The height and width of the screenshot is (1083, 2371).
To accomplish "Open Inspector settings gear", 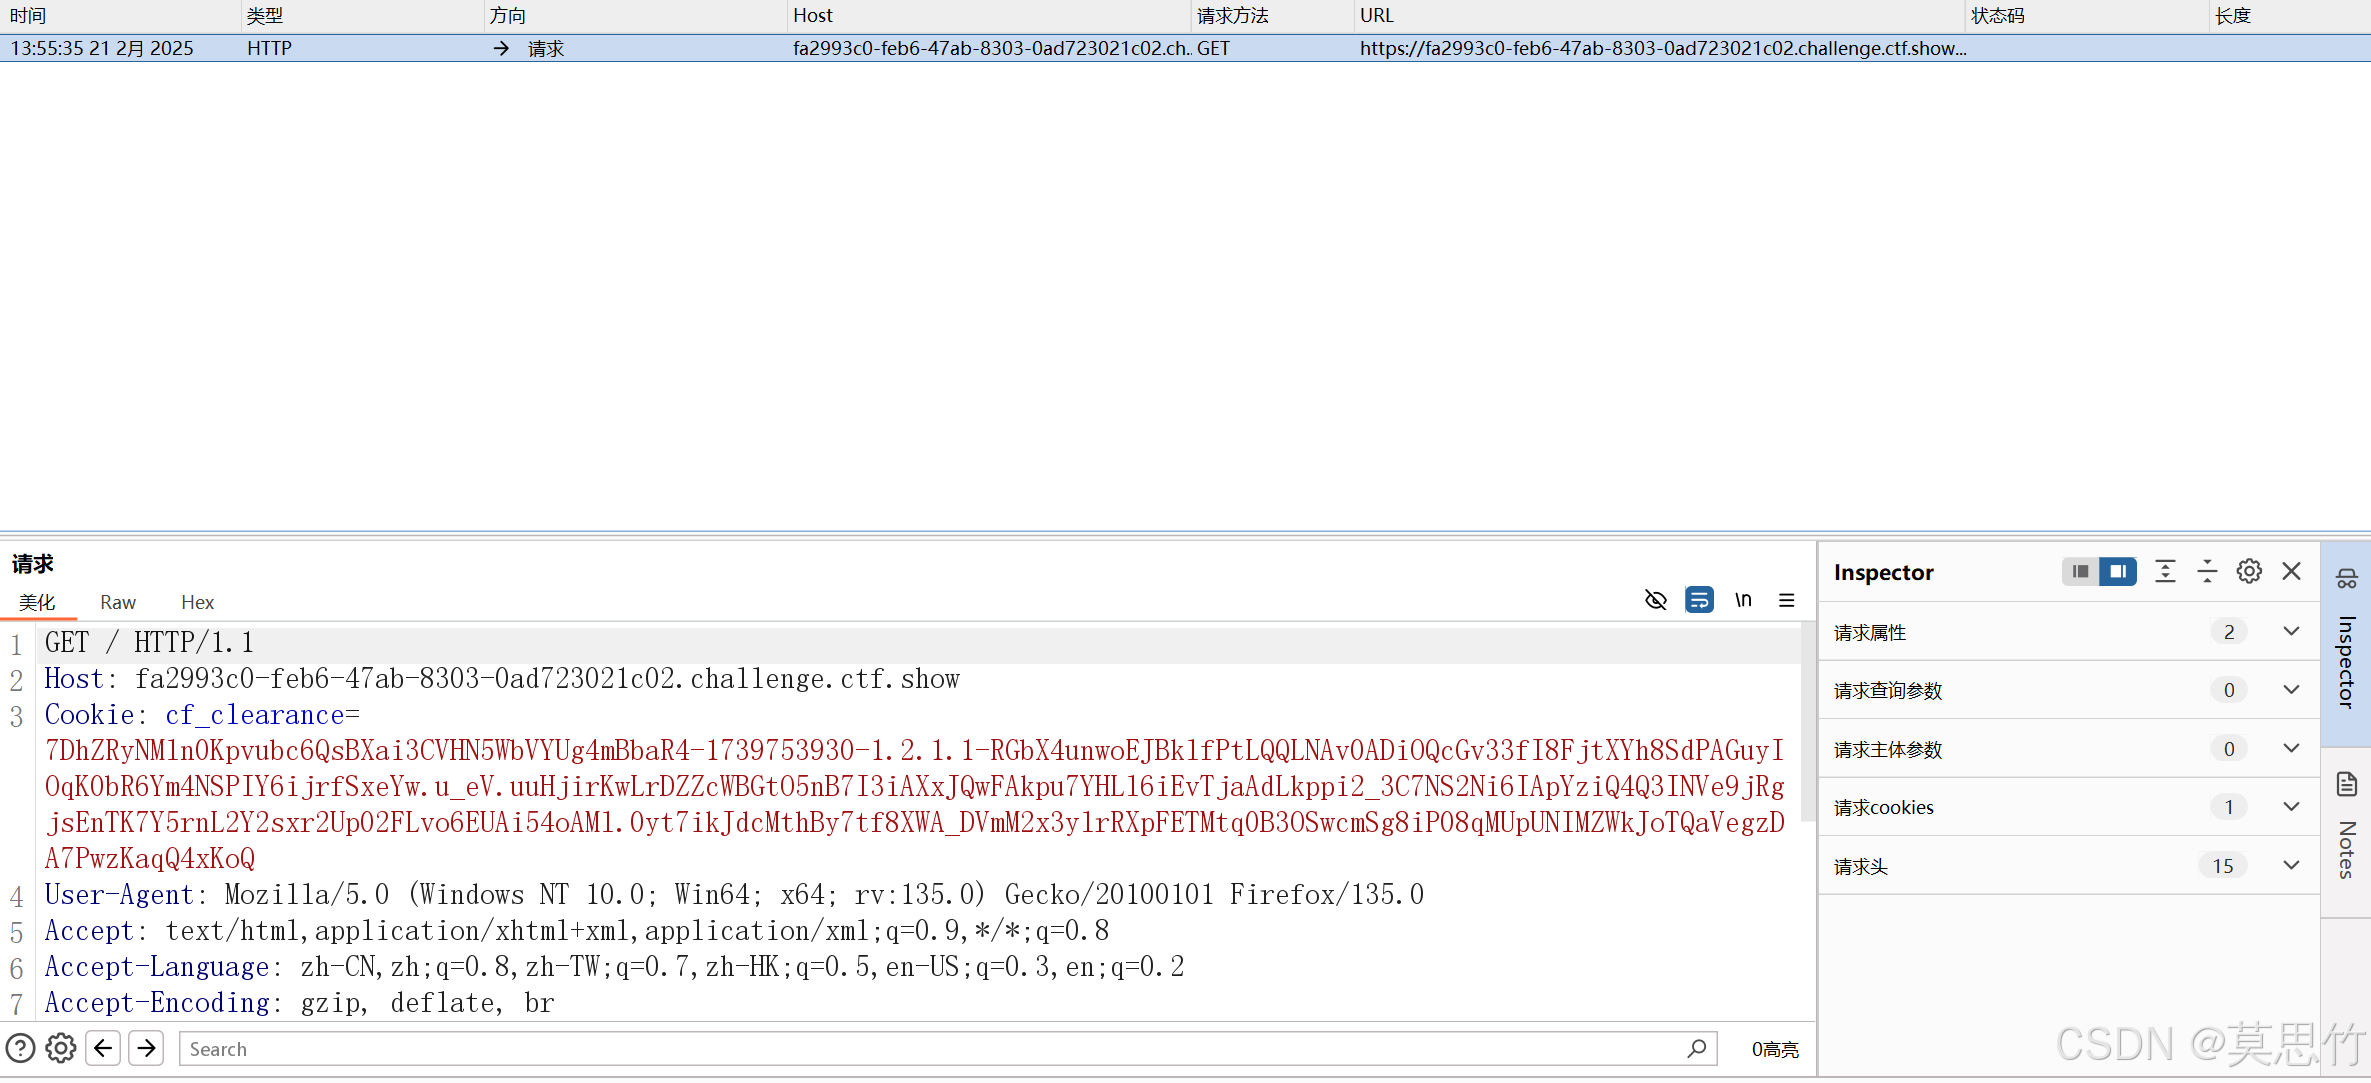I will pyautogui.click(x=2249, y=571).
